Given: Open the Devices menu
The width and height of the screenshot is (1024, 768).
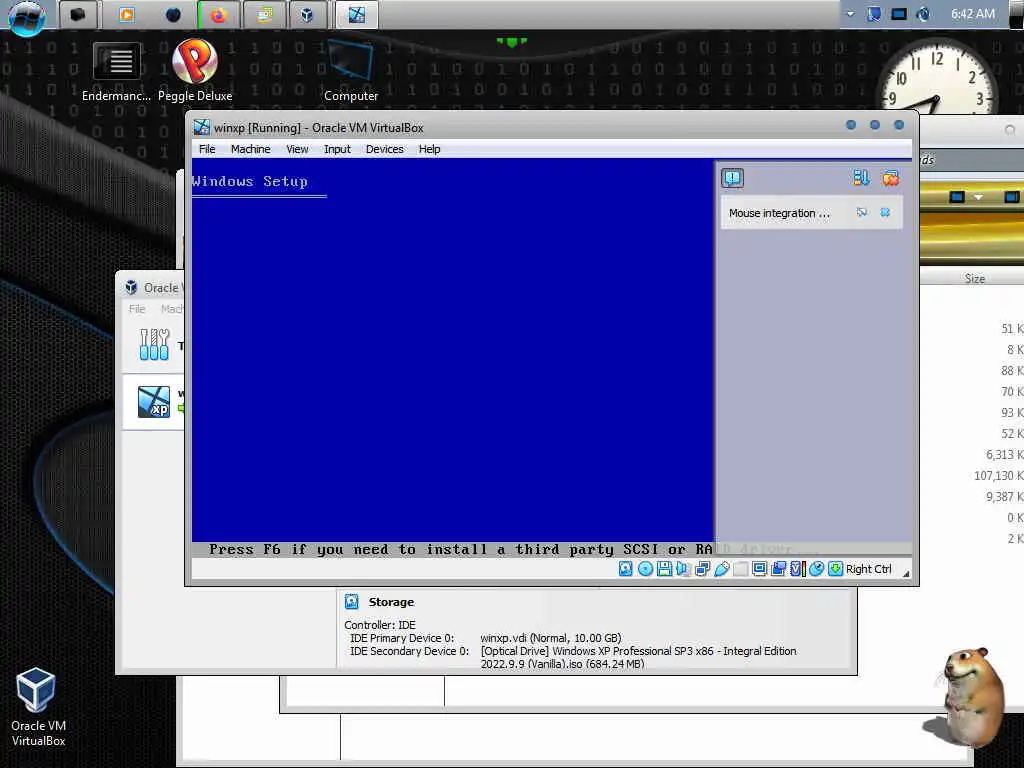Looking at the screenshot, I should point(385,149).
